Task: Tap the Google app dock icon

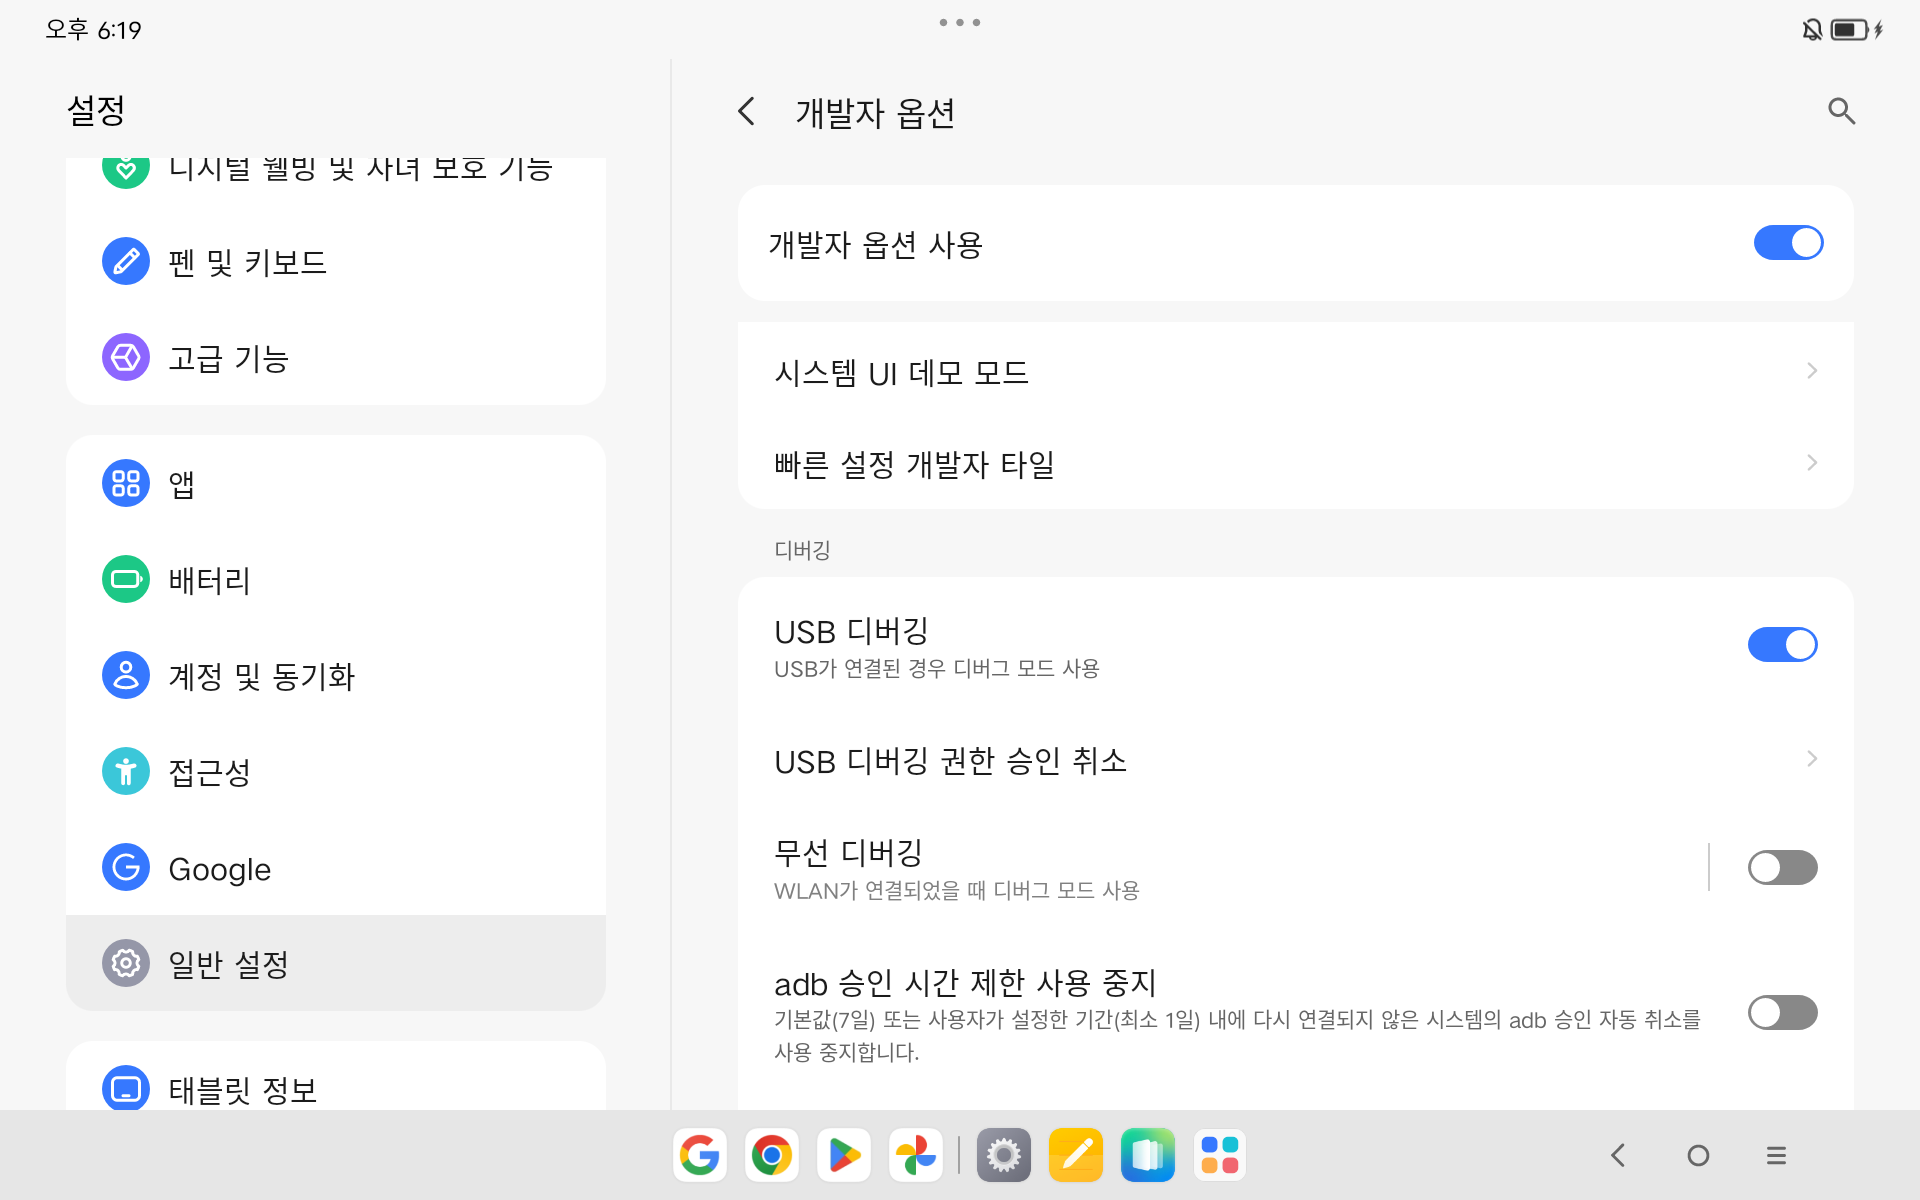Action: point(699,1156)
